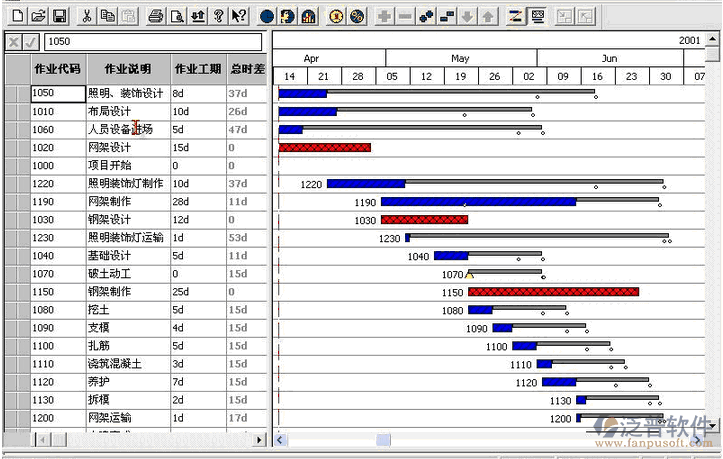Click the New document icon
This screenshot has height=459, width=723.
(x=17, y=16)
